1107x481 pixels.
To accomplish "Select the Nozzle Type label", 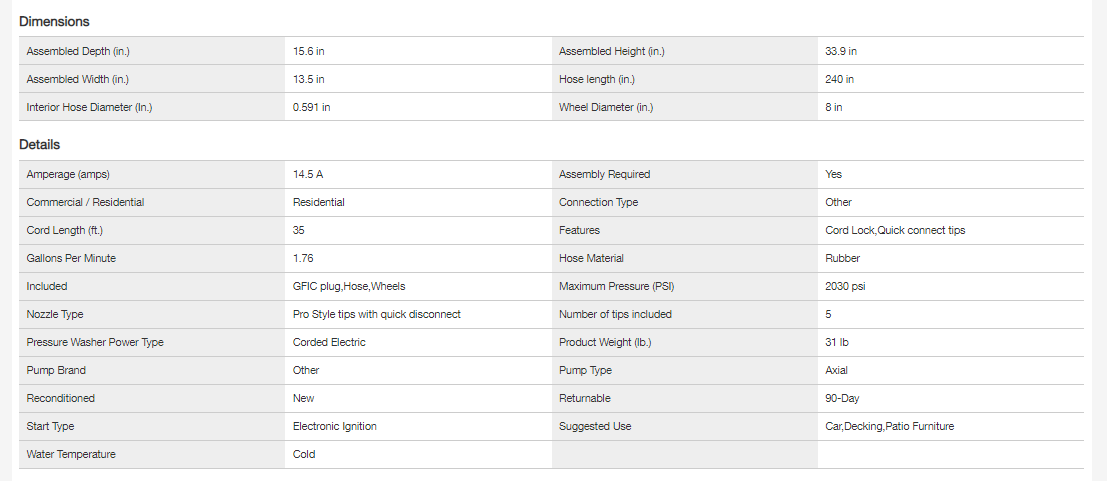I will point(55,314).
